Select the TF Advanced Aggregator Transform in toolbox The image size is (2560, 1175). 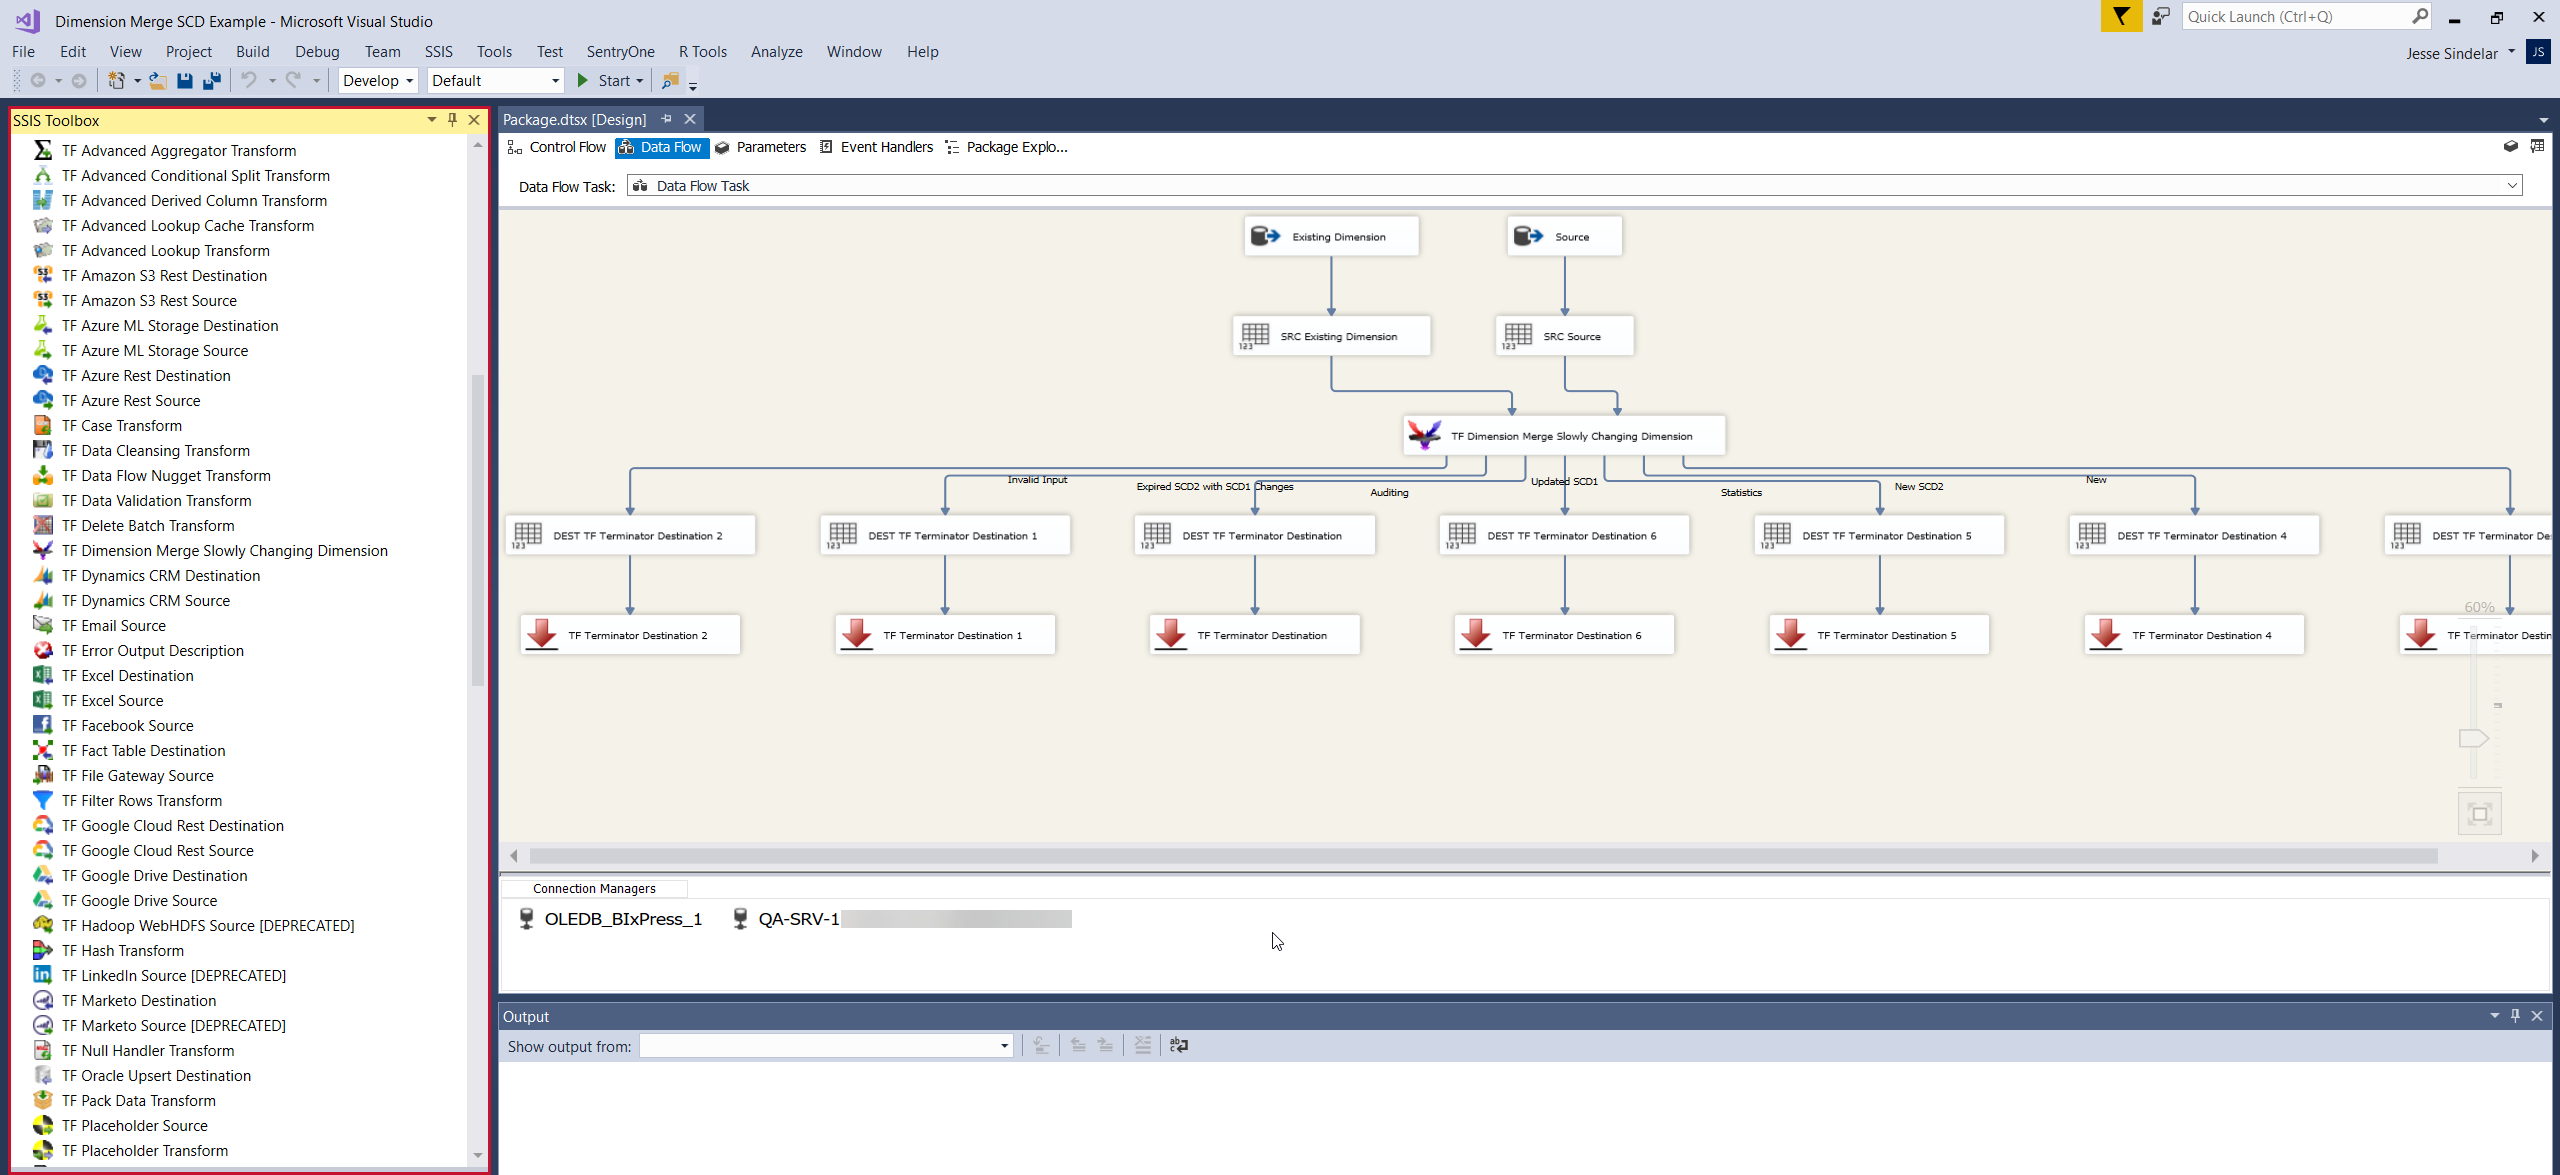click(x=178, y=150)
